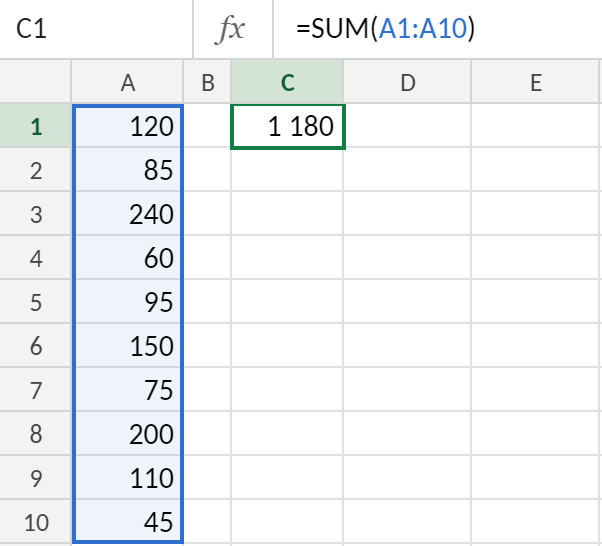This screenshot has width=602, height=546.
Task: Click empty cell E8
Action: (536, 433)
